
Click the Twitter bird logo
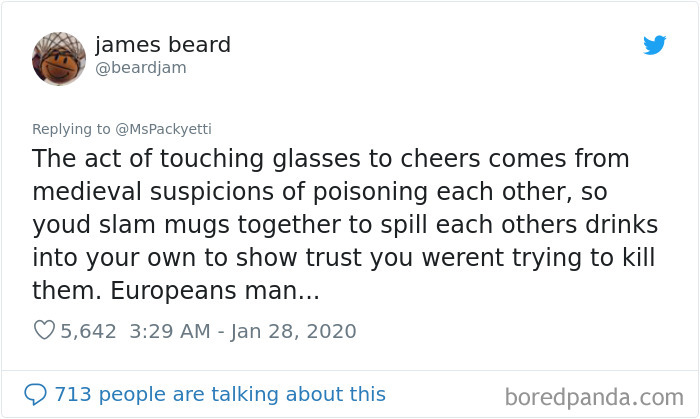(x=654, y=45)
